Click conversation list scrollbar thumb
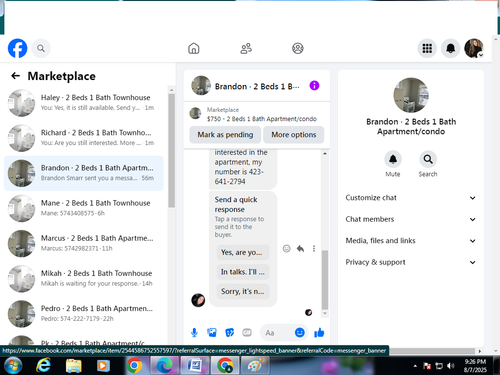 (171, 151)
